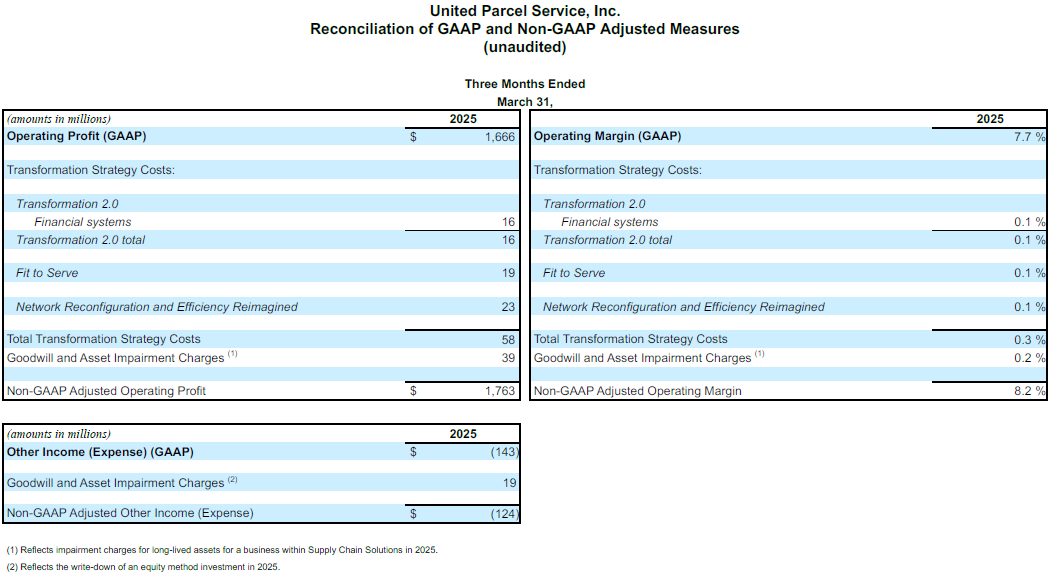
Task: Click 'Other Income (Expense) (GAAP)' label
Action: [x=100, y=452]
